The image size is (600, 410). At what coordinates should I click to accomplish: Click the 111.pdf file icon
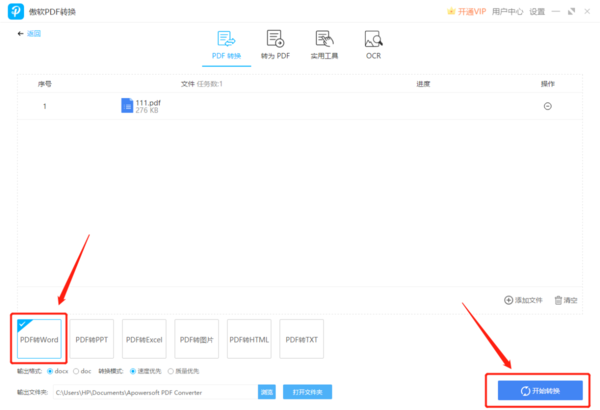127,105
